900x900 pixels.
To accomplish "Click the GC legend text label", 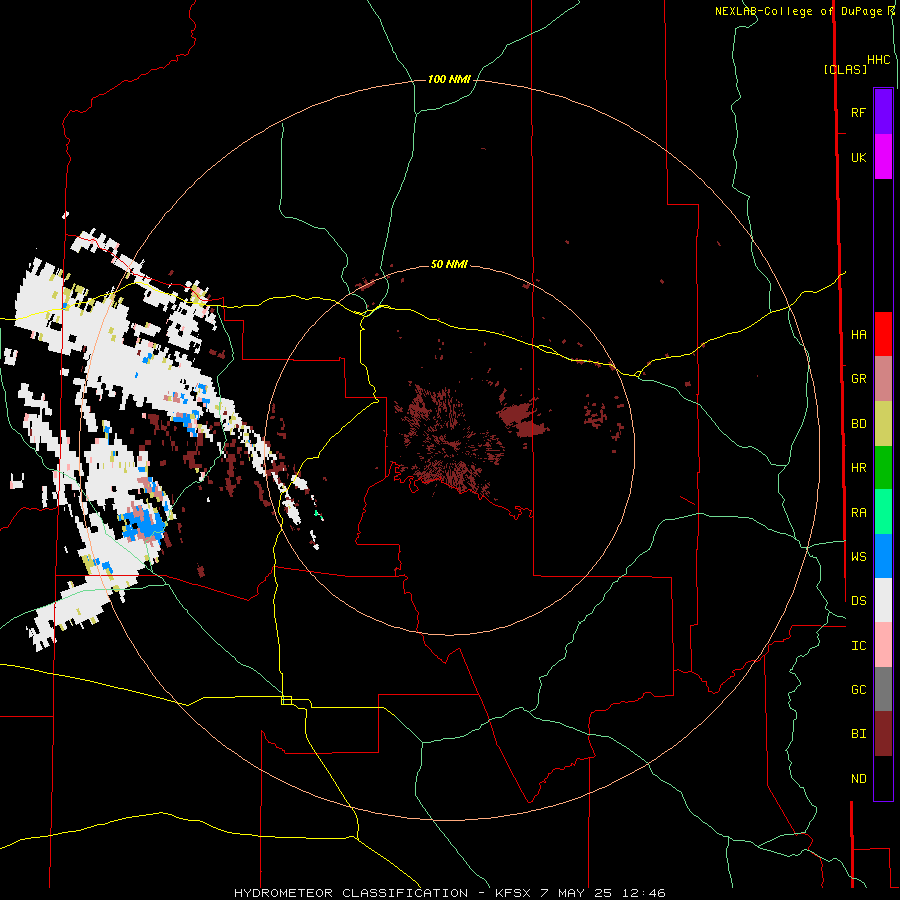I will tap(858, 690).
